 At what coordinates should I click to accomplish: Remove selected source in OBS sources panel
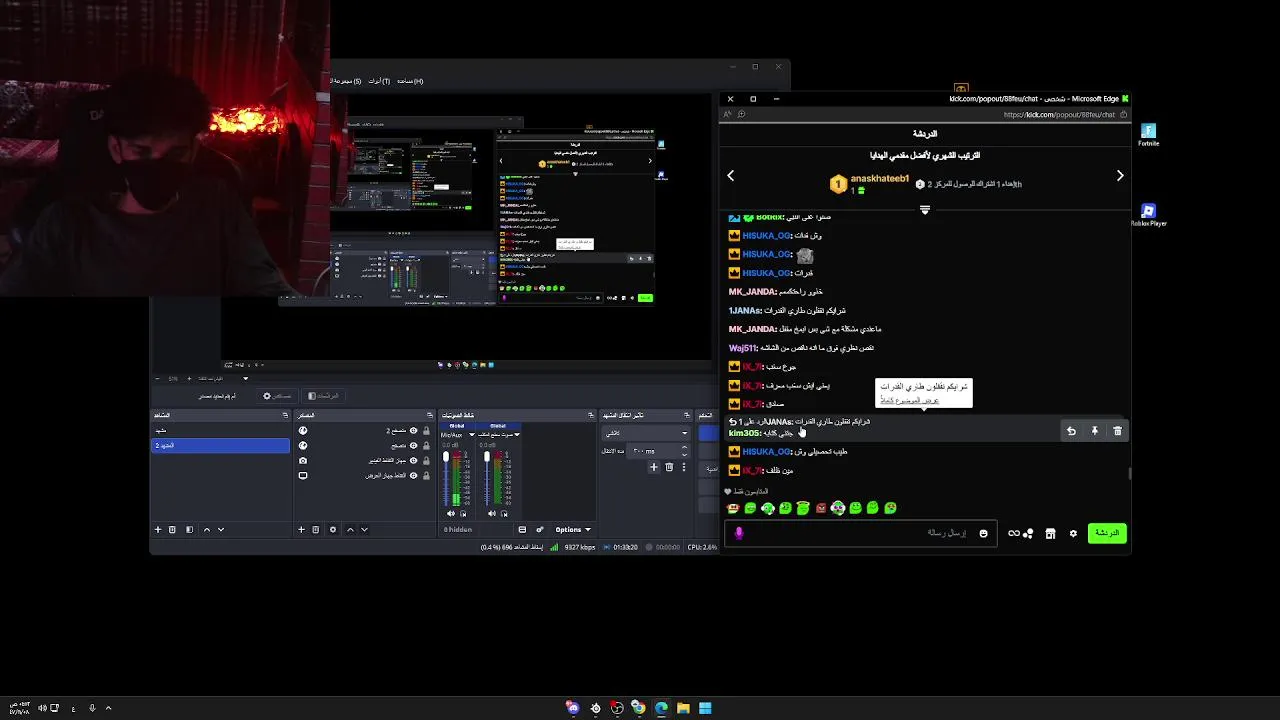(316, 529)
